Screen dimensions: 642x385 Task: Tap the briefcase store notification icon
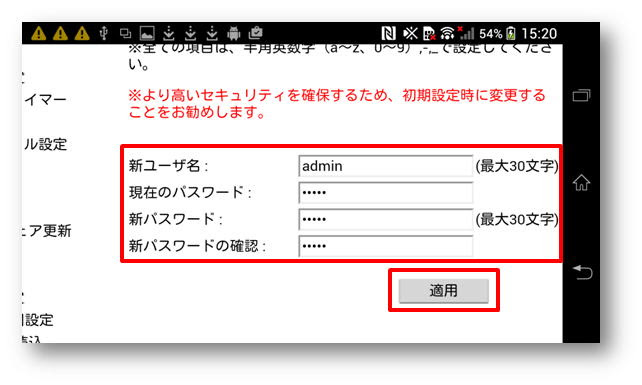[255, 33]
